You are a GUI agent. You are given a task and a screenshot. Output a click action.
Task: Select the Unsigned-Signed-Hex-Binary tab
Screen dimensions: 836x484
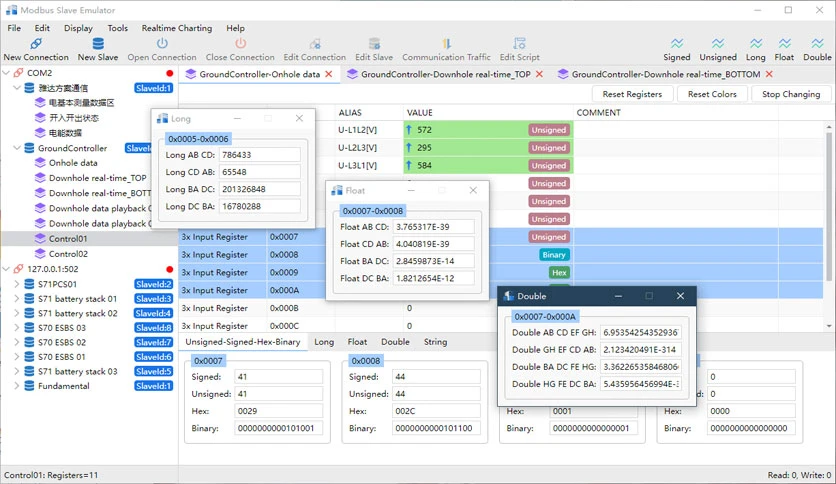[x=243, y=342]
